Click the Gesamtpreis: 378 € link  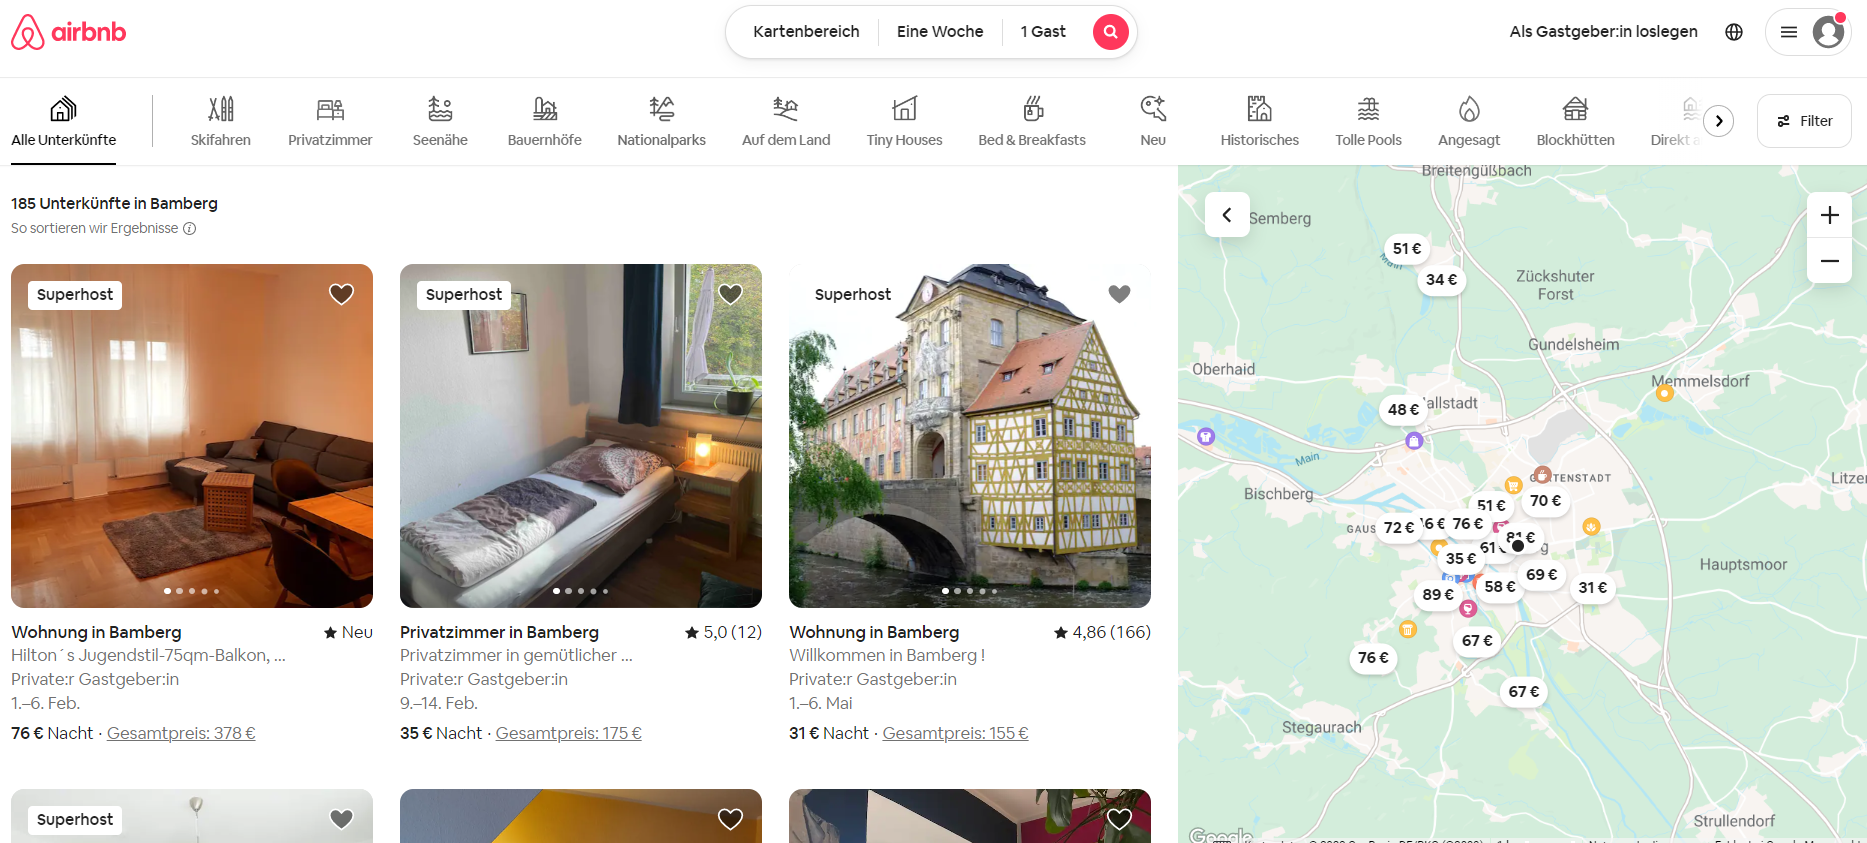pyautogui.click(x=181, y=733)
